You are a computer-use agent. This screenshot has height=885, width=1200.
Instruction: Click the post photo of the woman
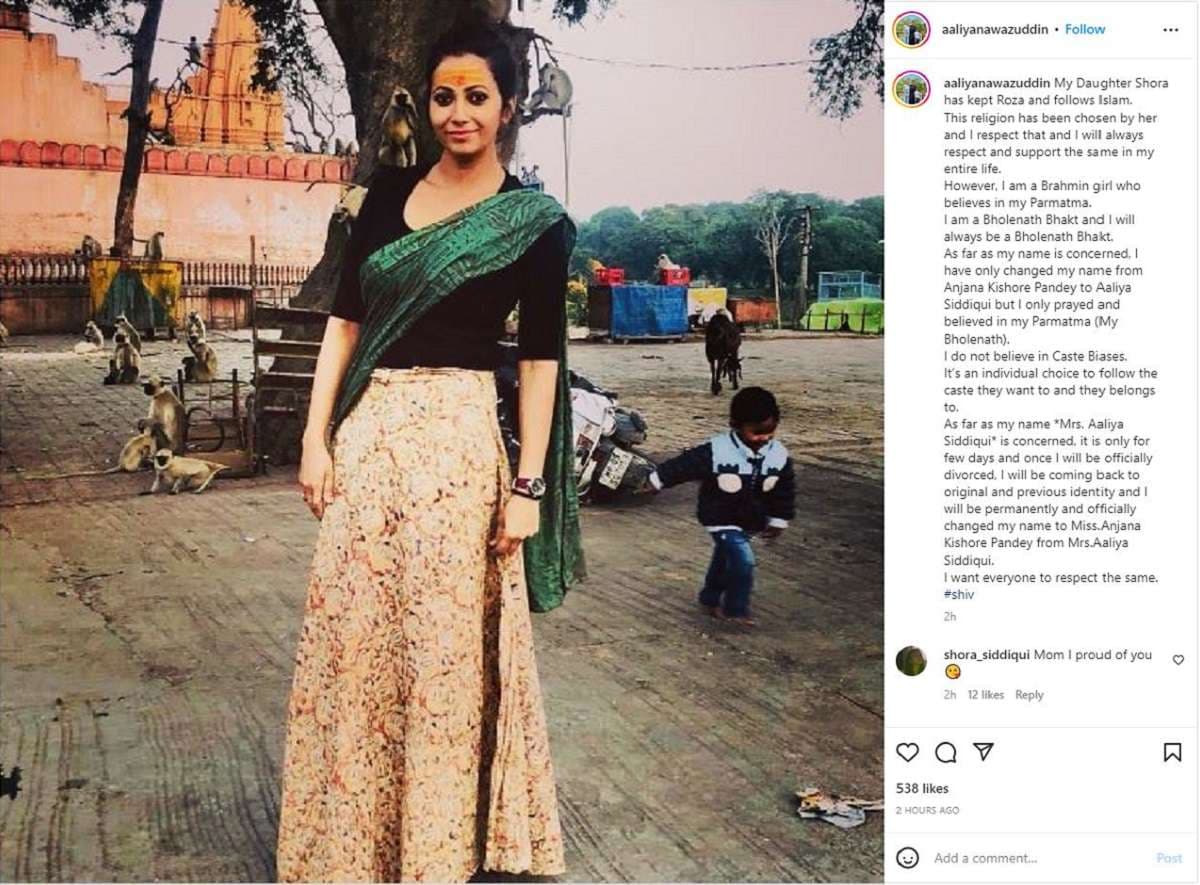pyautogui.click(x=442, y=442)
